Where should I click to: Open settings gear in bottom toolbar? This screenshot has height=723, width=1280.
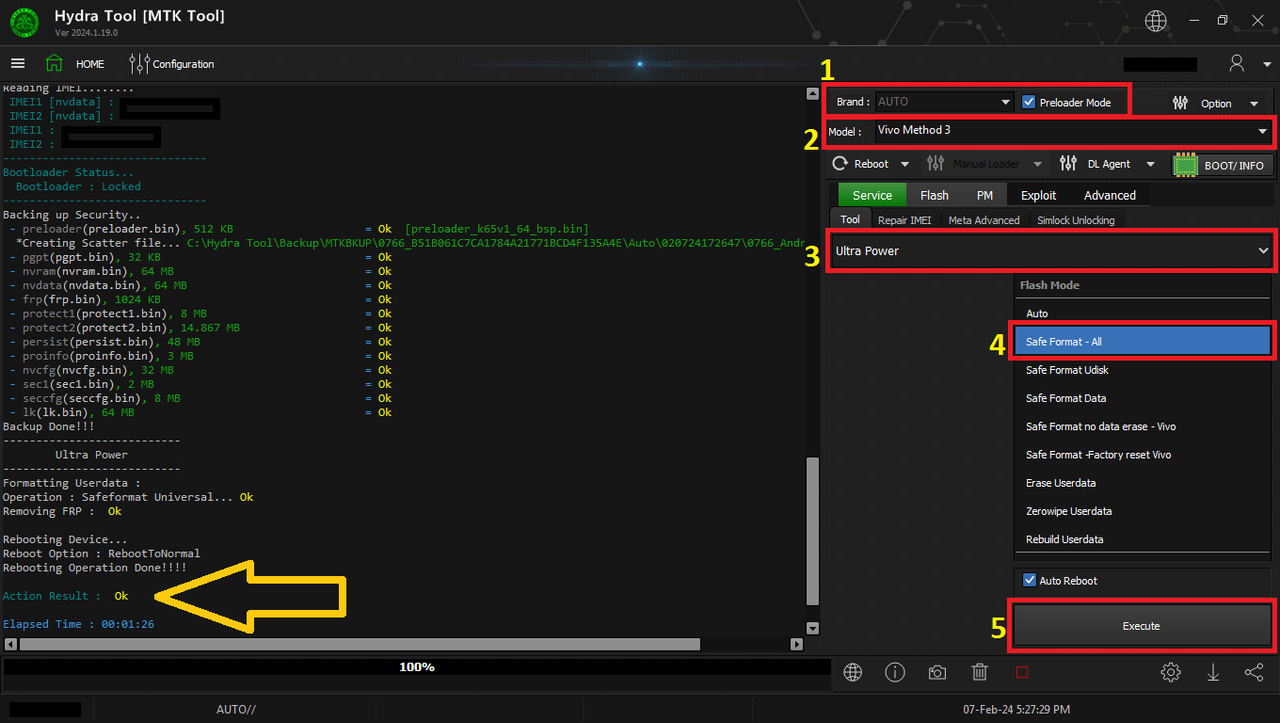pos(1171,672)
